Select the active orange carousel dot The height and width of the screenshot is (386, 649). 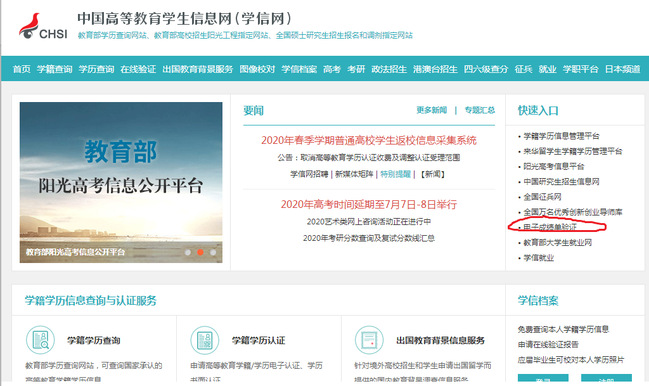(x=200, y=252)
